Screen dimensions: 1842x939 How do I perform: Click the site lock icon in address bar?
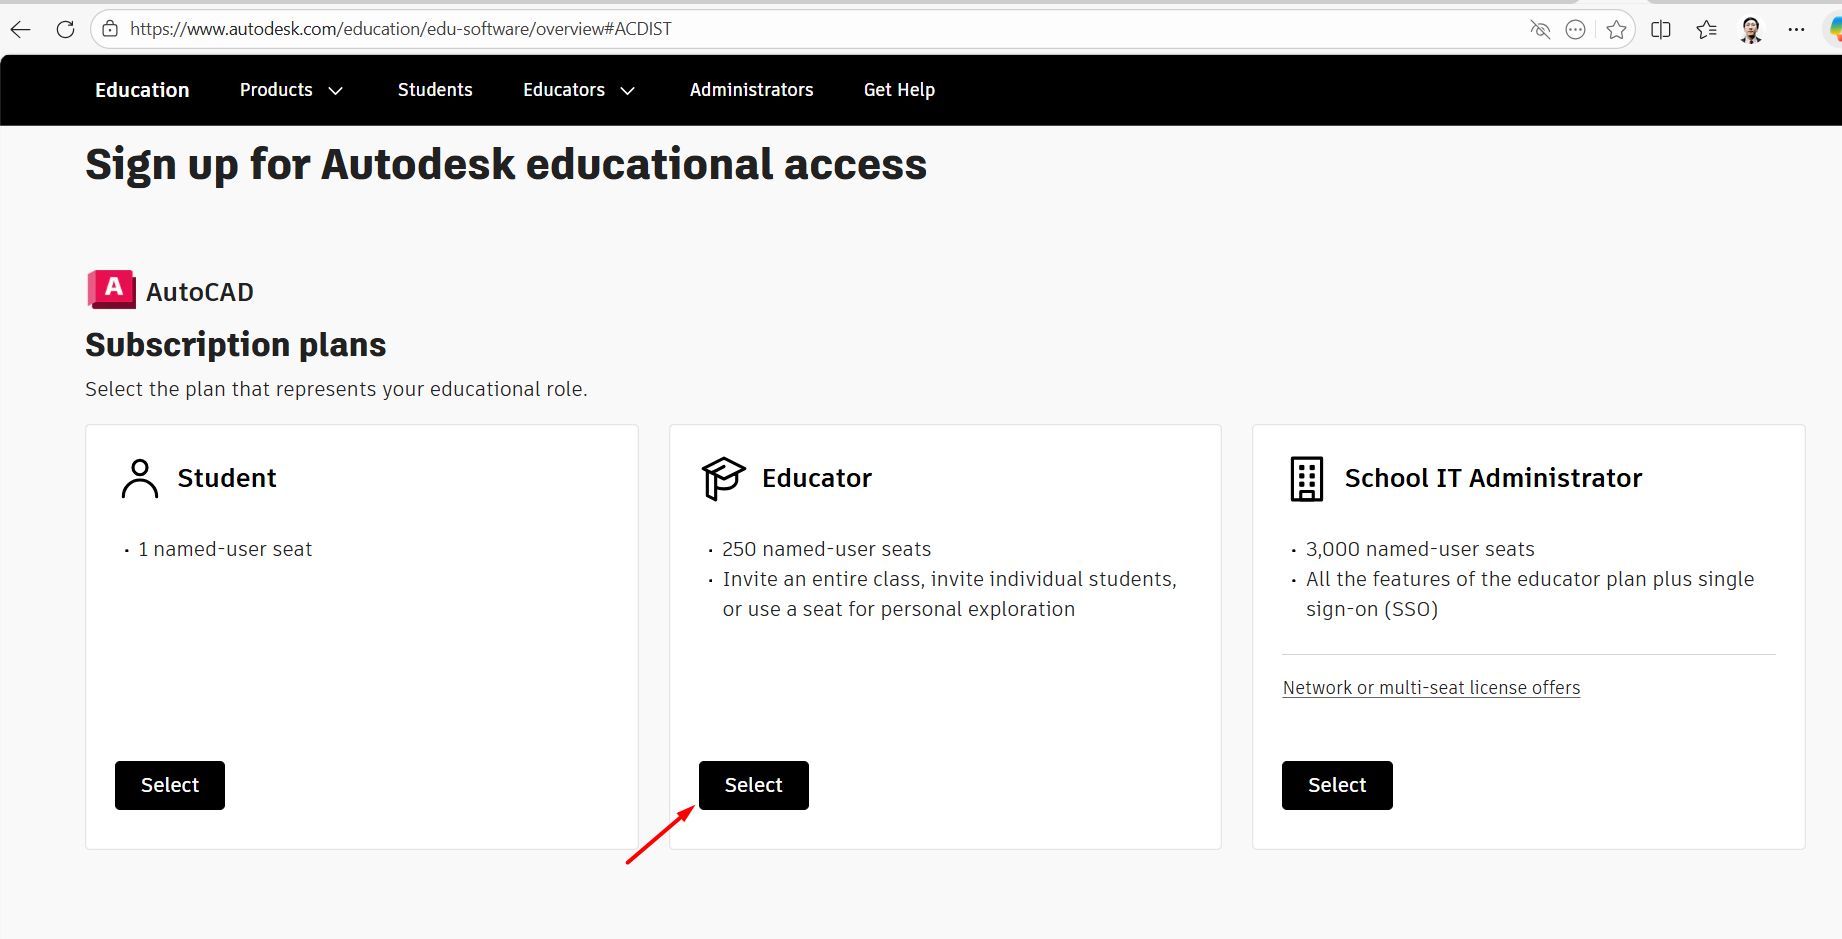[x=110, y=29]
